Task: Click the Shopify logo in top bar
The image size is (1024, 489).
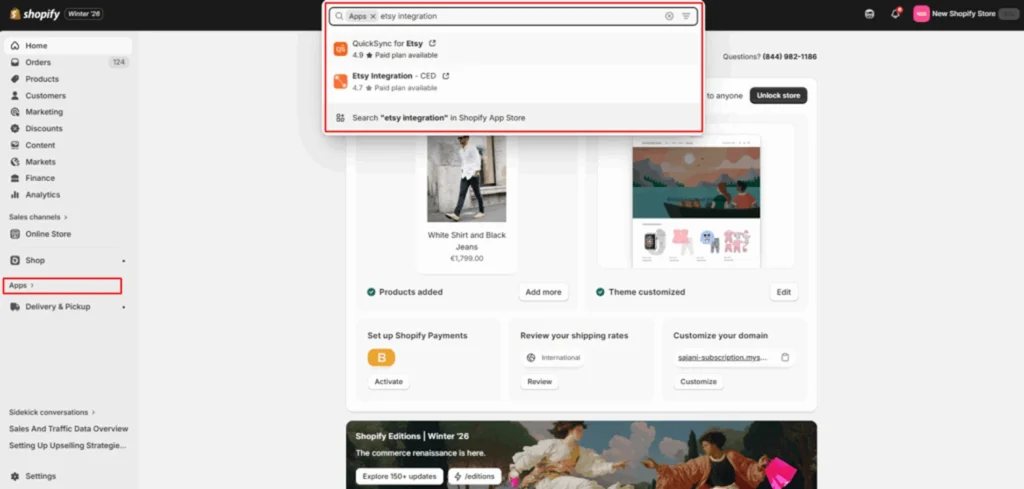Action: pyautogui.click(x=35, y=14)
